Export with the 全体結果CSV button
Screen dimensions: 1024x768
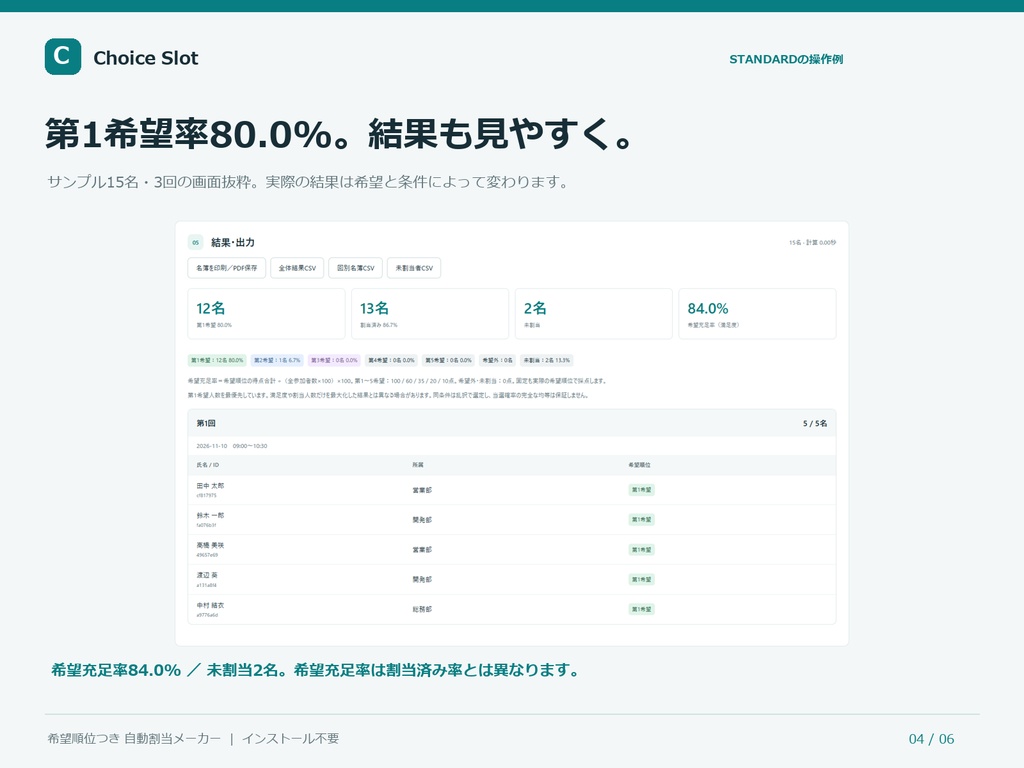click(297, 268)
